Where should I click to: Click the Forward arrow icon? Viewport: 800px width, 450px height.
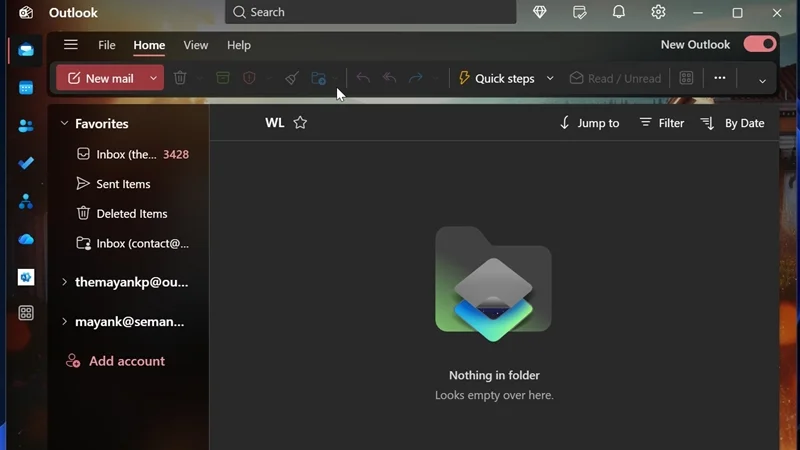416,78
